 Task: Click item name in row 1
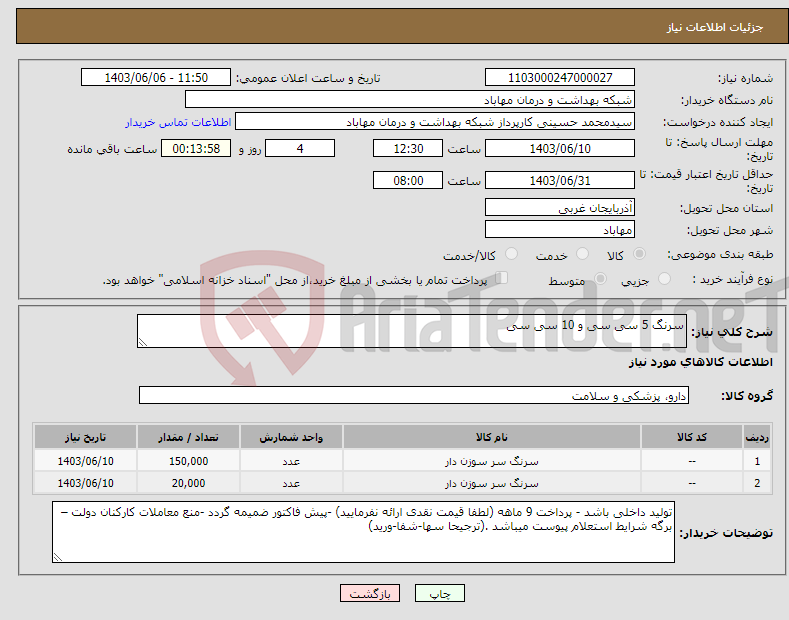tap(492, 461)
